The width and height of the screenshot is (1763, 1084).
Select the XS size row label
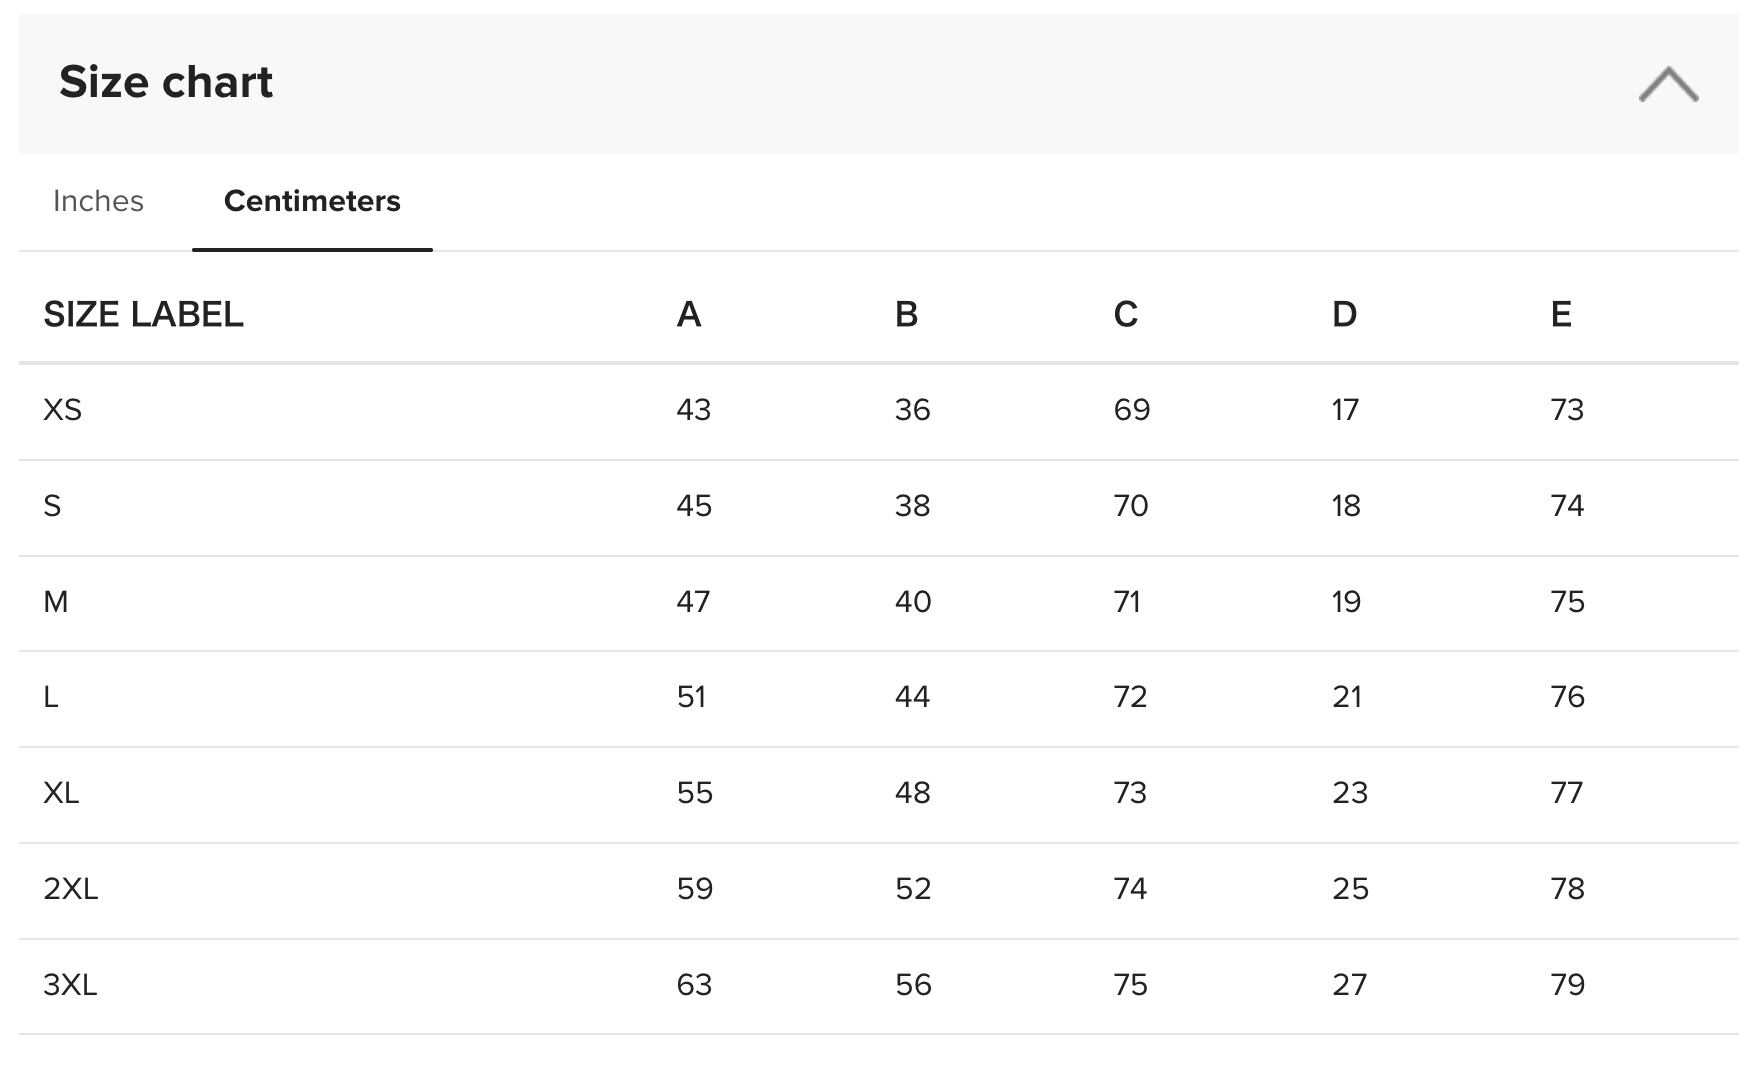coord(63,410)
